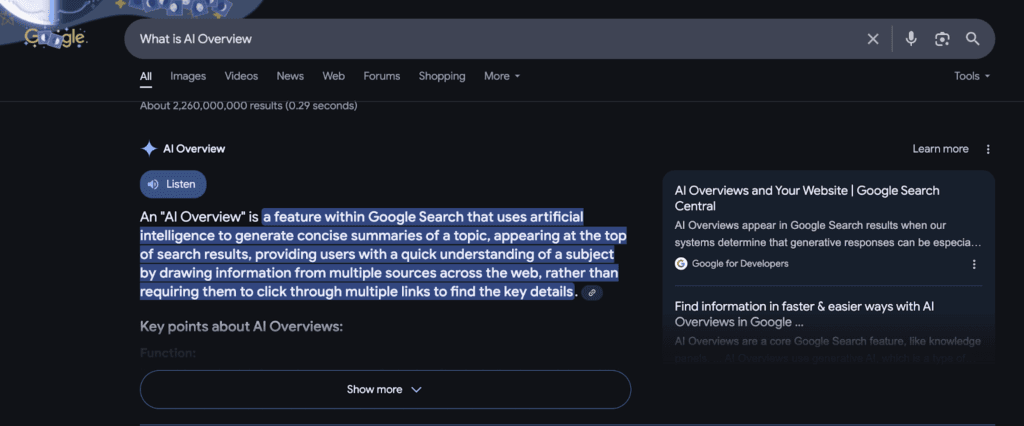Open the Tools dropdown
Image resolution: width=1024 pixels, height=426 pixels.
972,76
